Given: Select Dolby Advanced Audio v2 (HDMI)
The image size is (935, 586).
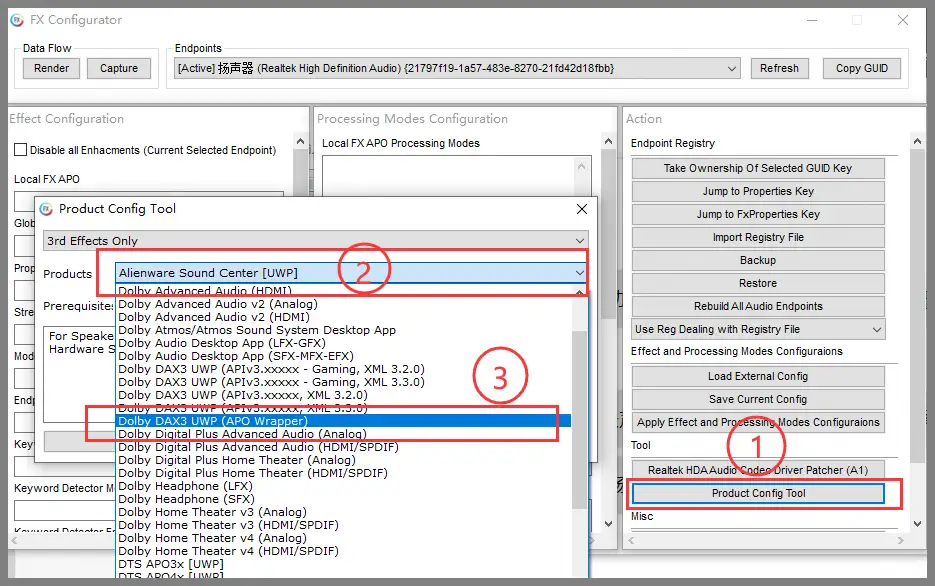Looking at the screenshot, I should (x=343, y=317).
